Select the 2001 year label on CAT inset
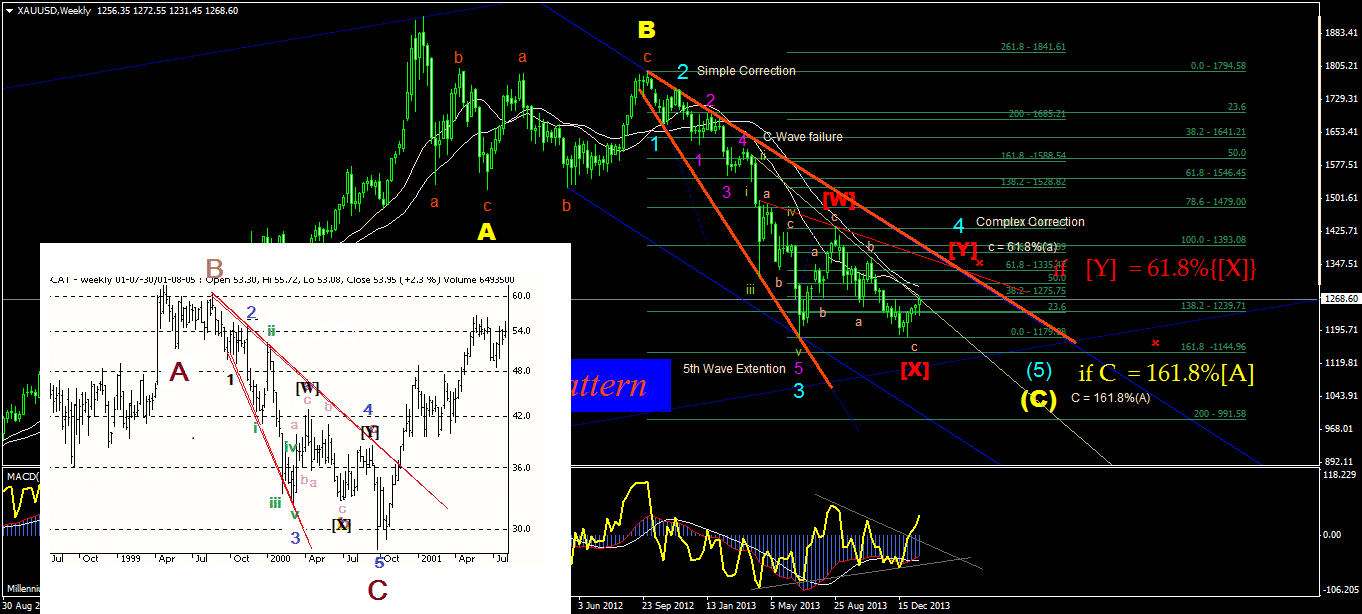1362x614 pixels. click(x=431, y=560)
